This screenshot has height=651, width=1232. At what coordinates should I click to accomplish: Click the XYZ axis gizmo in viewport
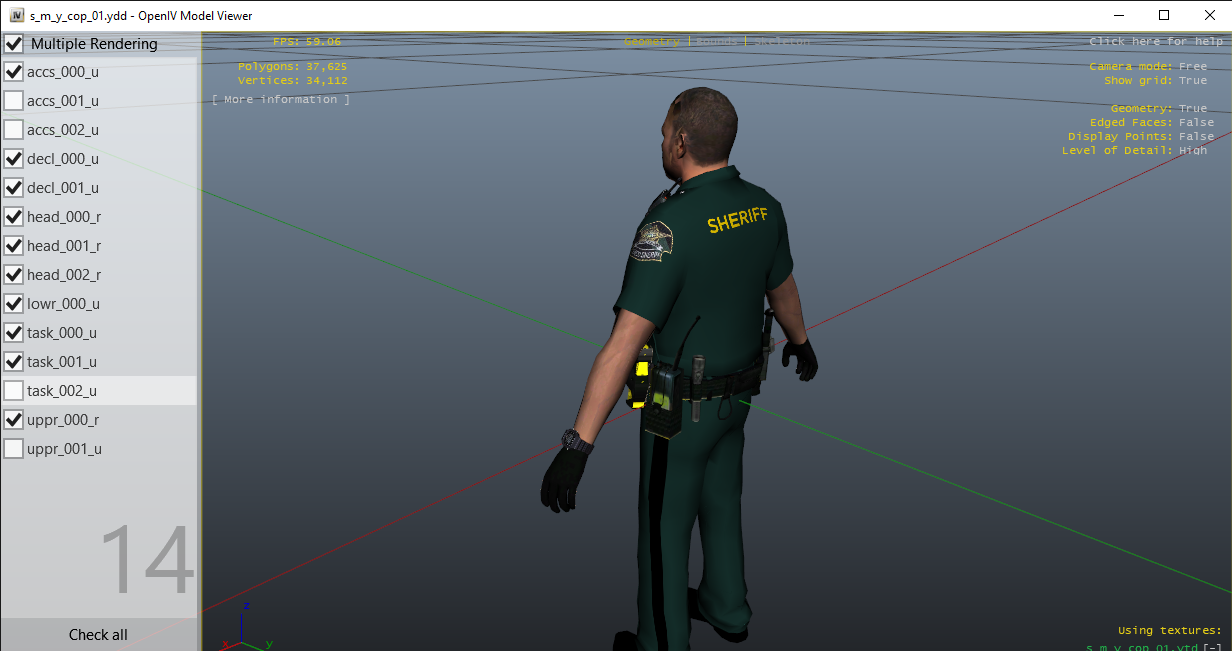coord(244,628)
